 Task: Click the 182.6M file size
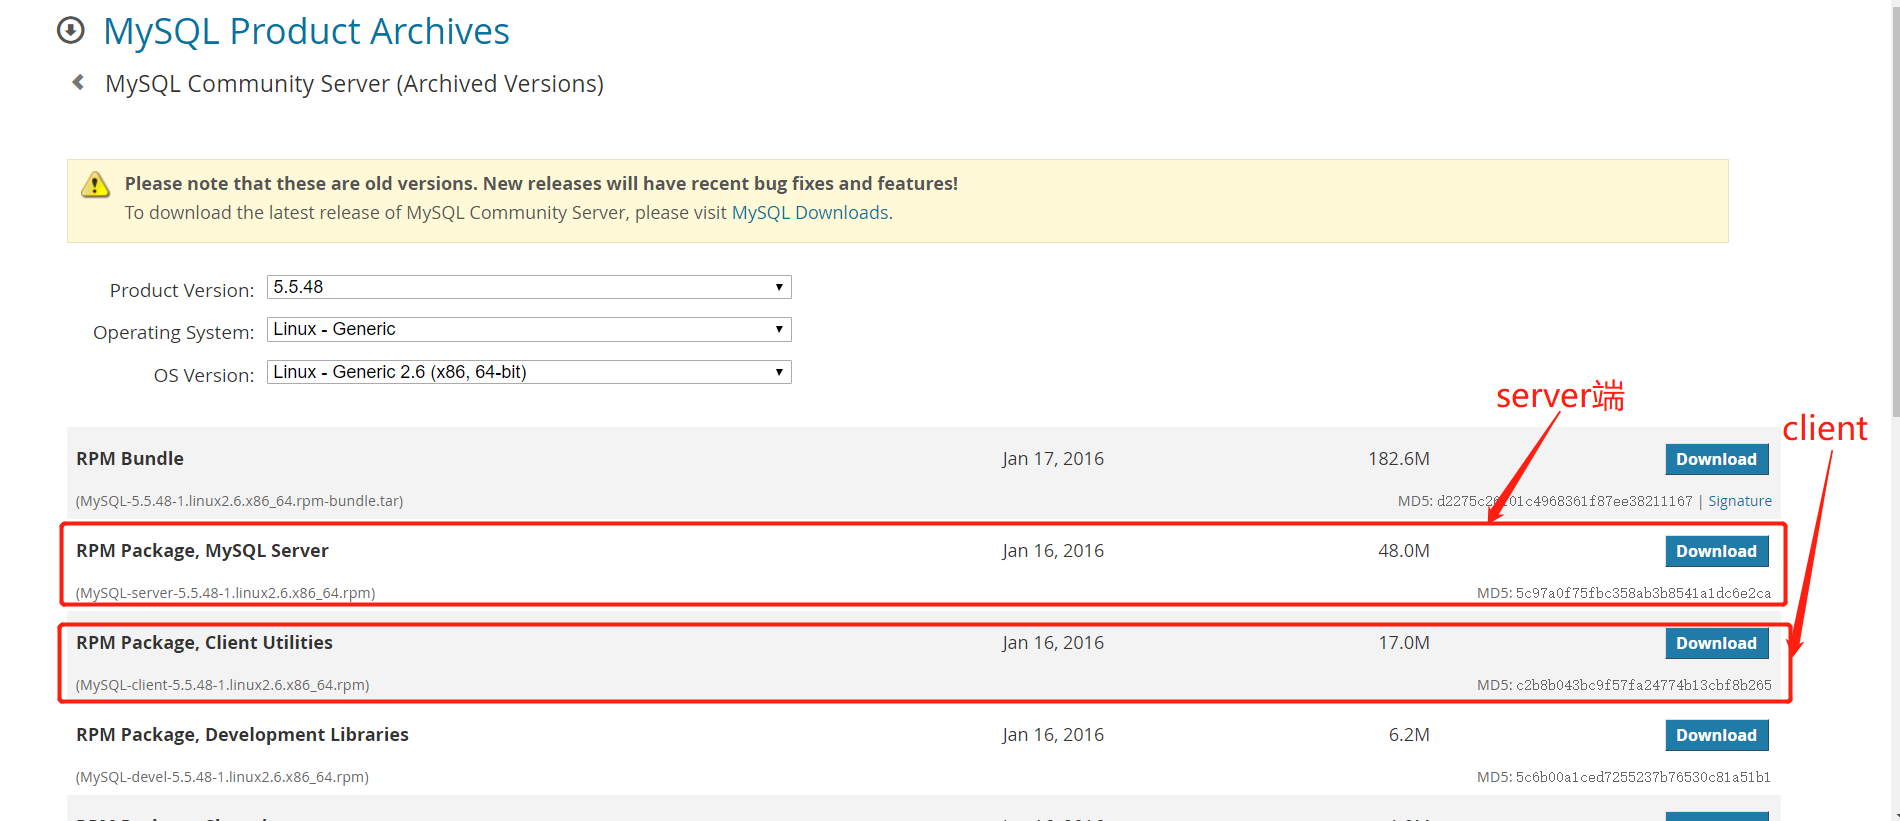point(1399,458)
